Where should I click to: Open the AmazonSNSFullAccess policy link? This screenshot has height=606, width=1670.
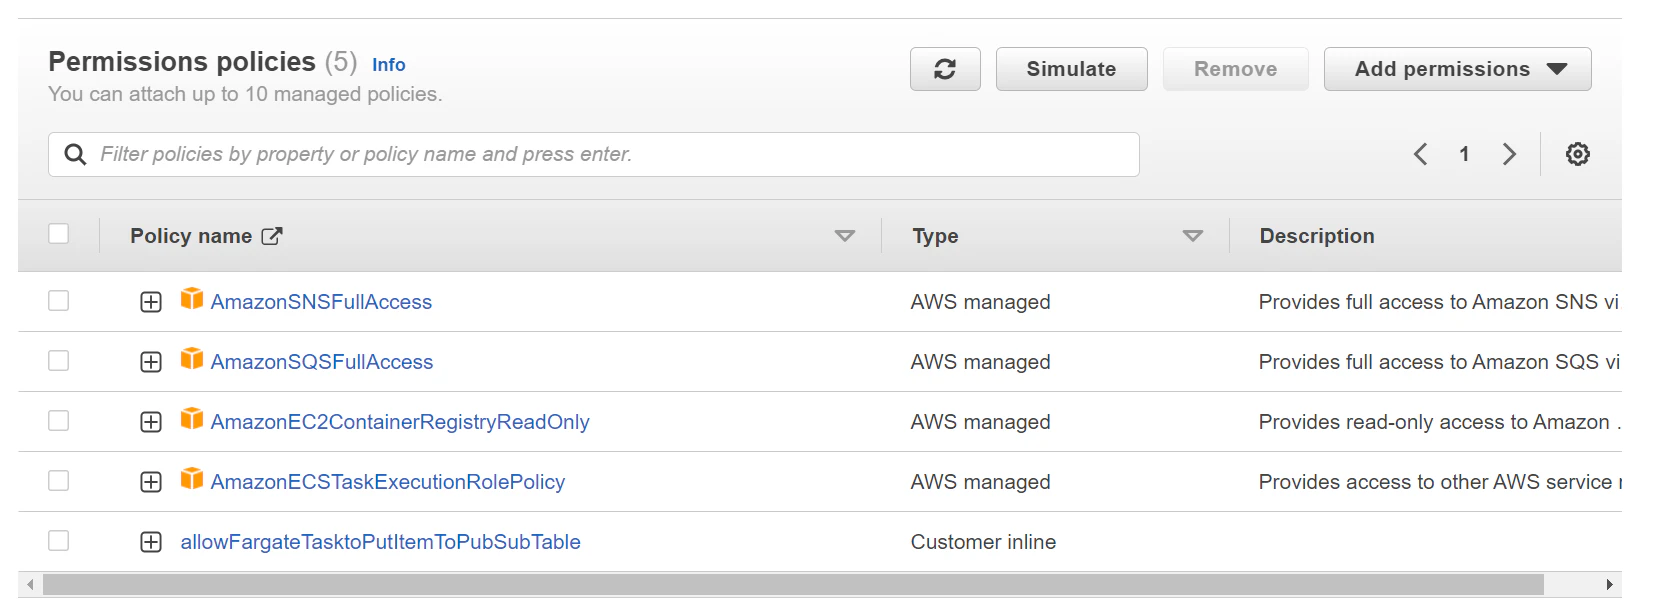pyautogui.click(x=321, y=302)
